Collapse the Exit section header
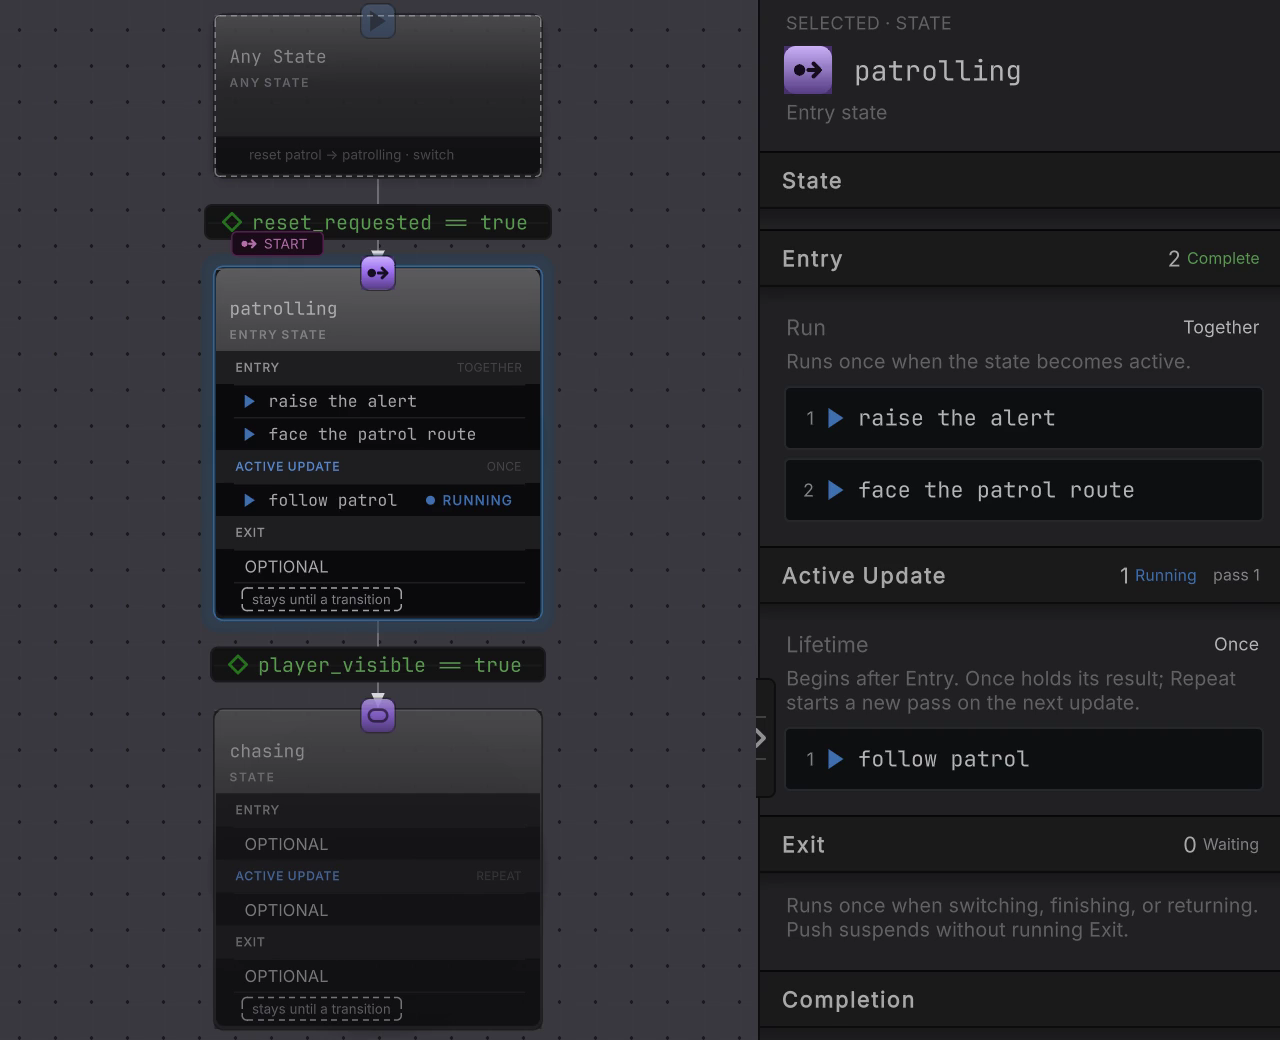The width and height of the screenshot is (1280, 1040). [x=1020, y=845]
